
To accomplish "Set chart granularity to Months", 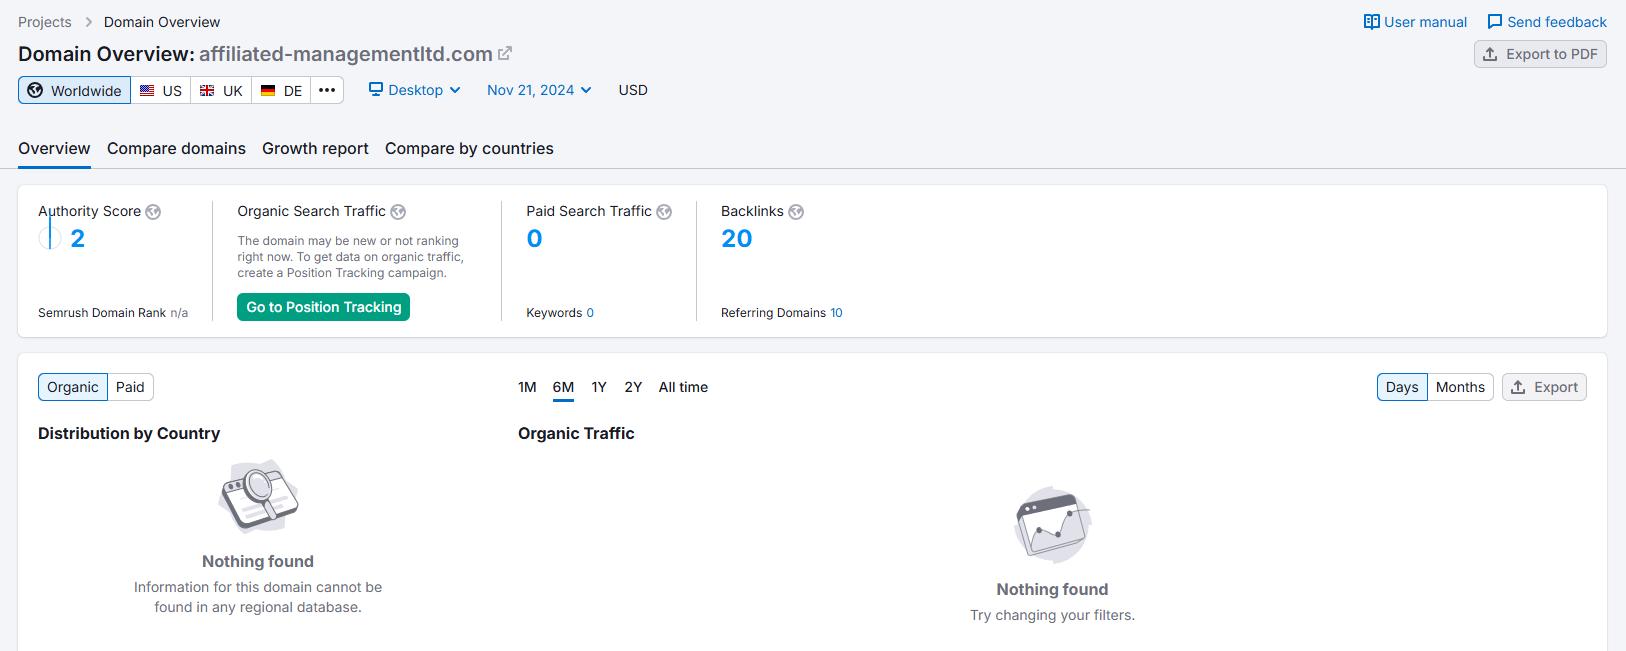I will click(1460, 387).
